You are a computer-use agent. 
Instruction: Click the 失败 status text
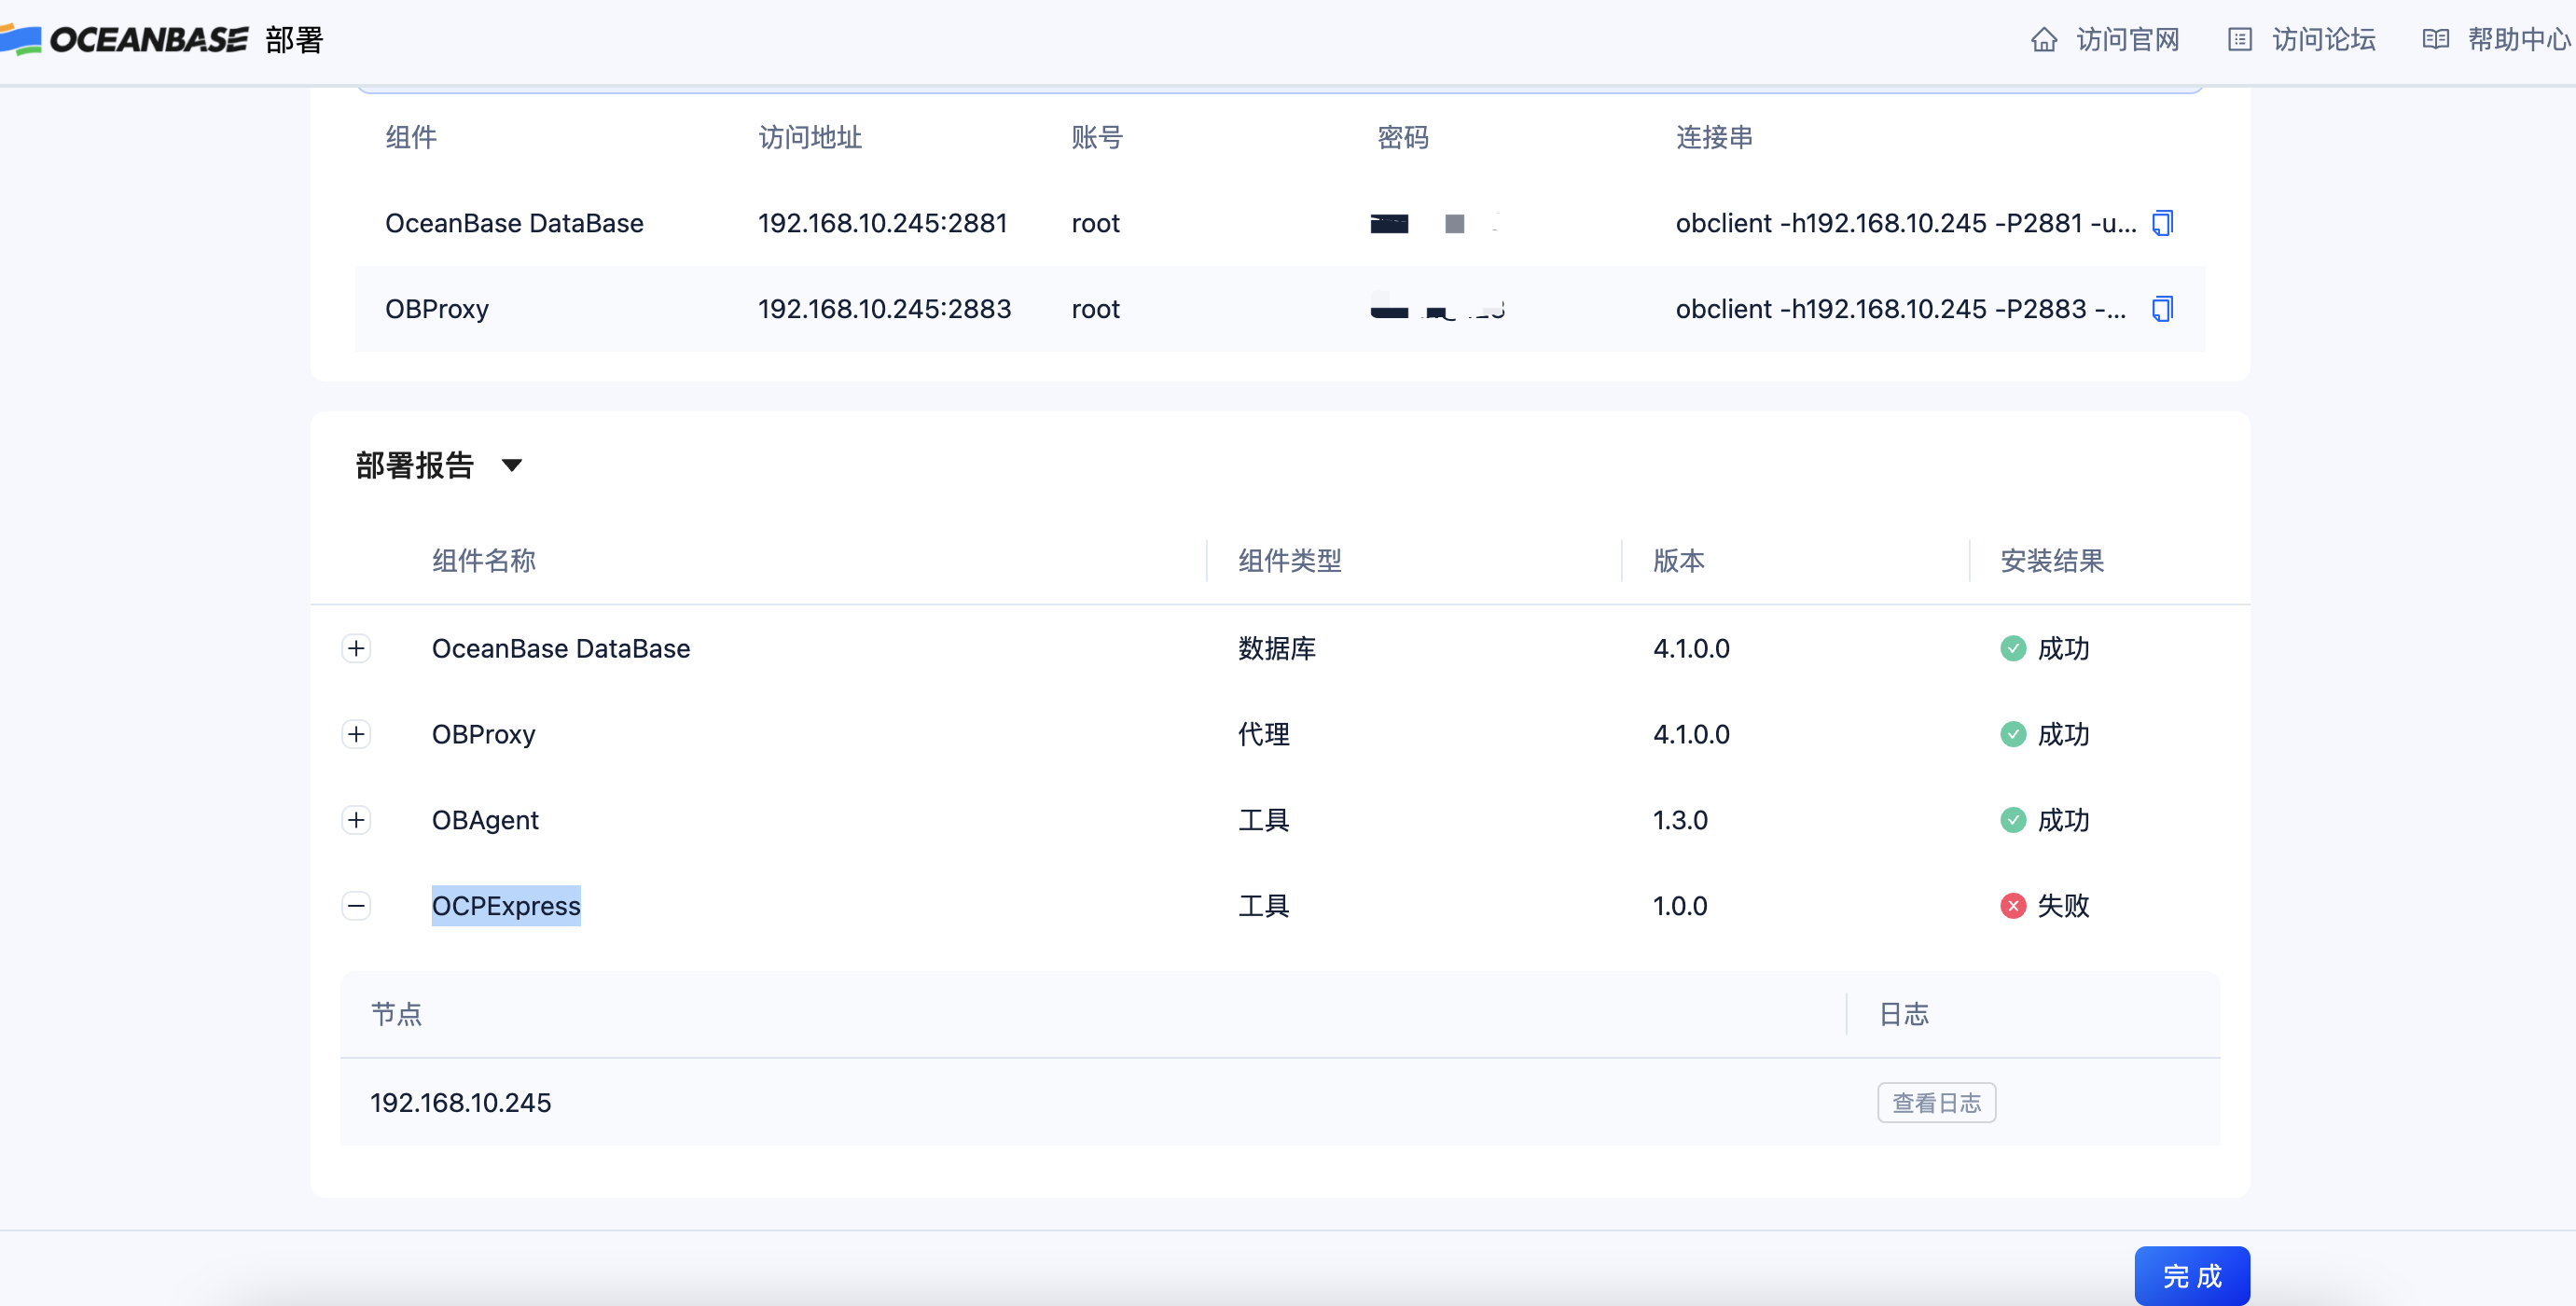pos(2063,907)
